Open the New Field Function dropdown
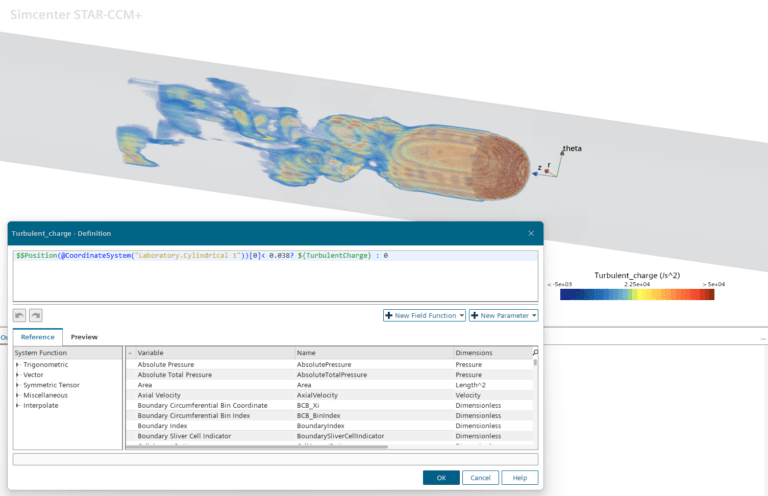This screenshot has height=496, width=768. pyautogui.click(x=424, y=315)
